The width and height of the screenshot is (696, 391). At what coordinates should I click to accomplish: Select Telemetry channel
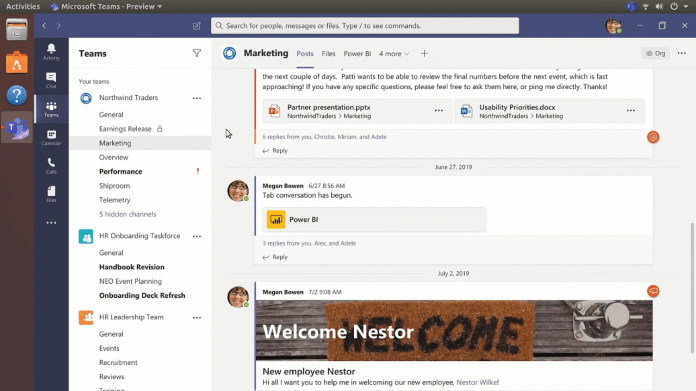coord(115,200)
